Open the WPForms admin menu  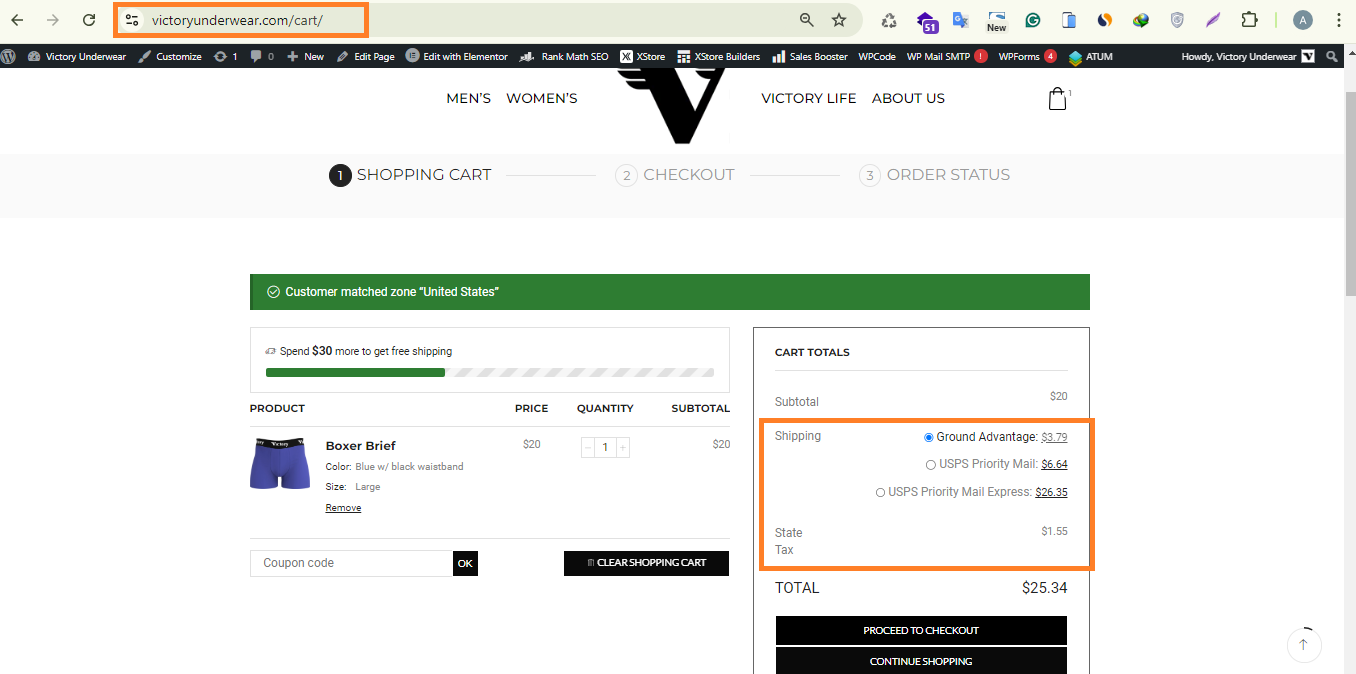click(1028, 56)
